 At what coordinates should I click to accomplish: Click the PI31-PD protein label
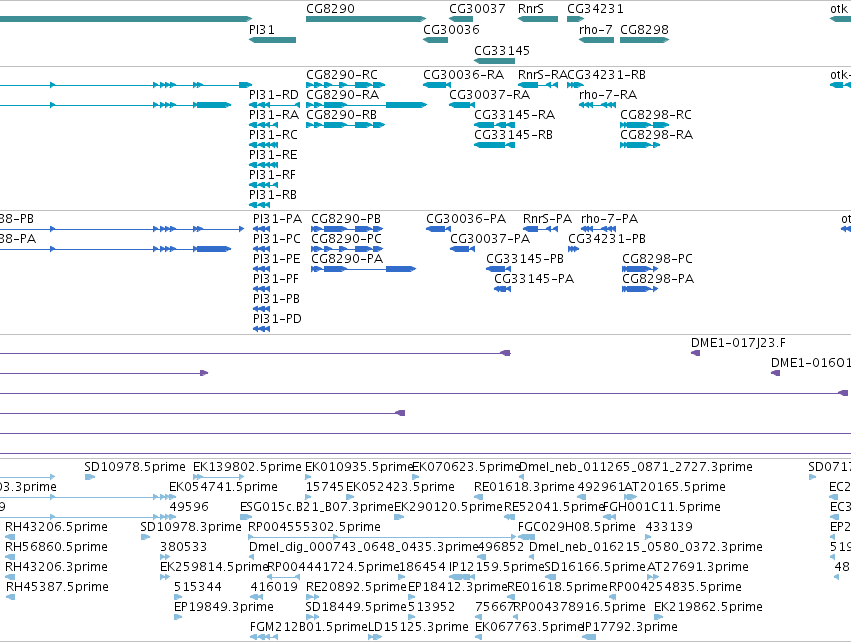point(277,319)
